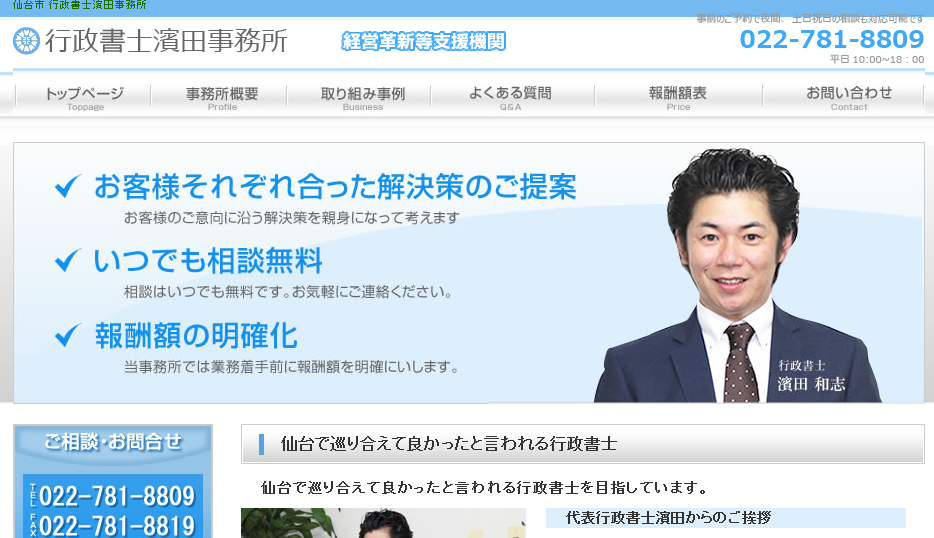Click the いつでも相談無料 headline

pyautogui.click(x=208, y=261)
